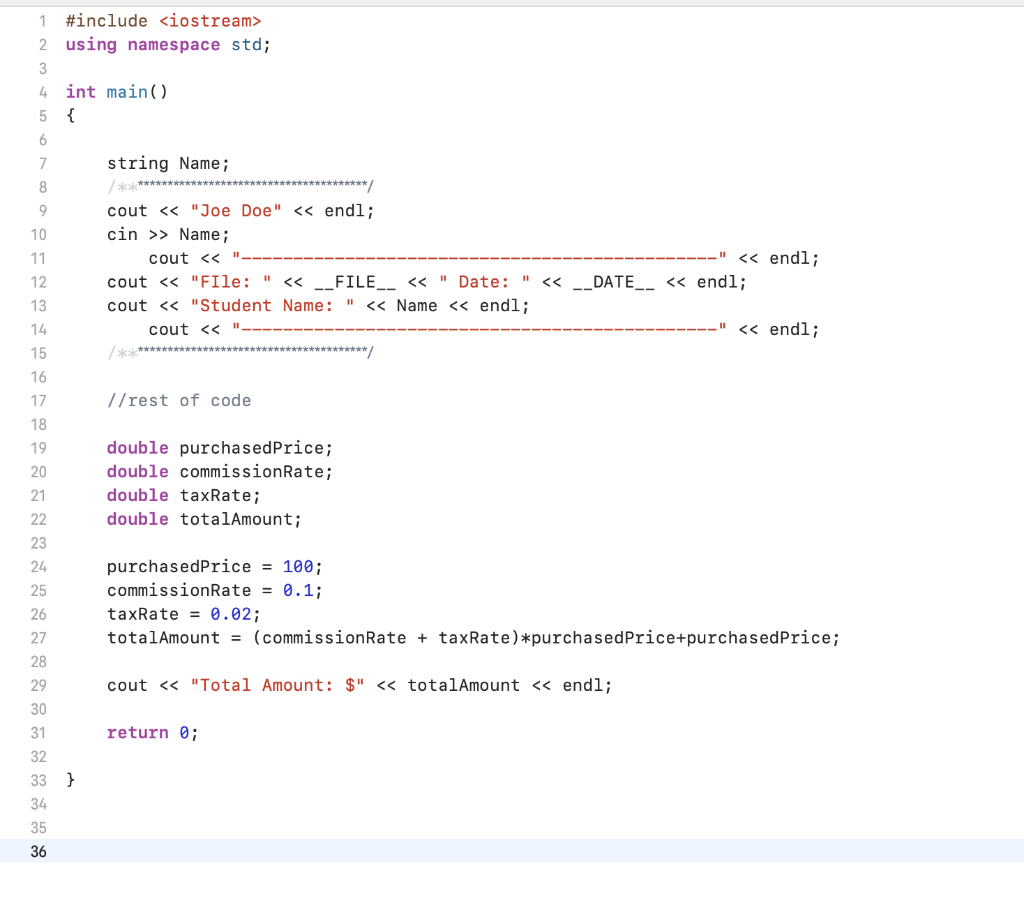Click the double purchasedPrice; declaration
This screenshot has height=903, width=1024.
coord(220,447)
